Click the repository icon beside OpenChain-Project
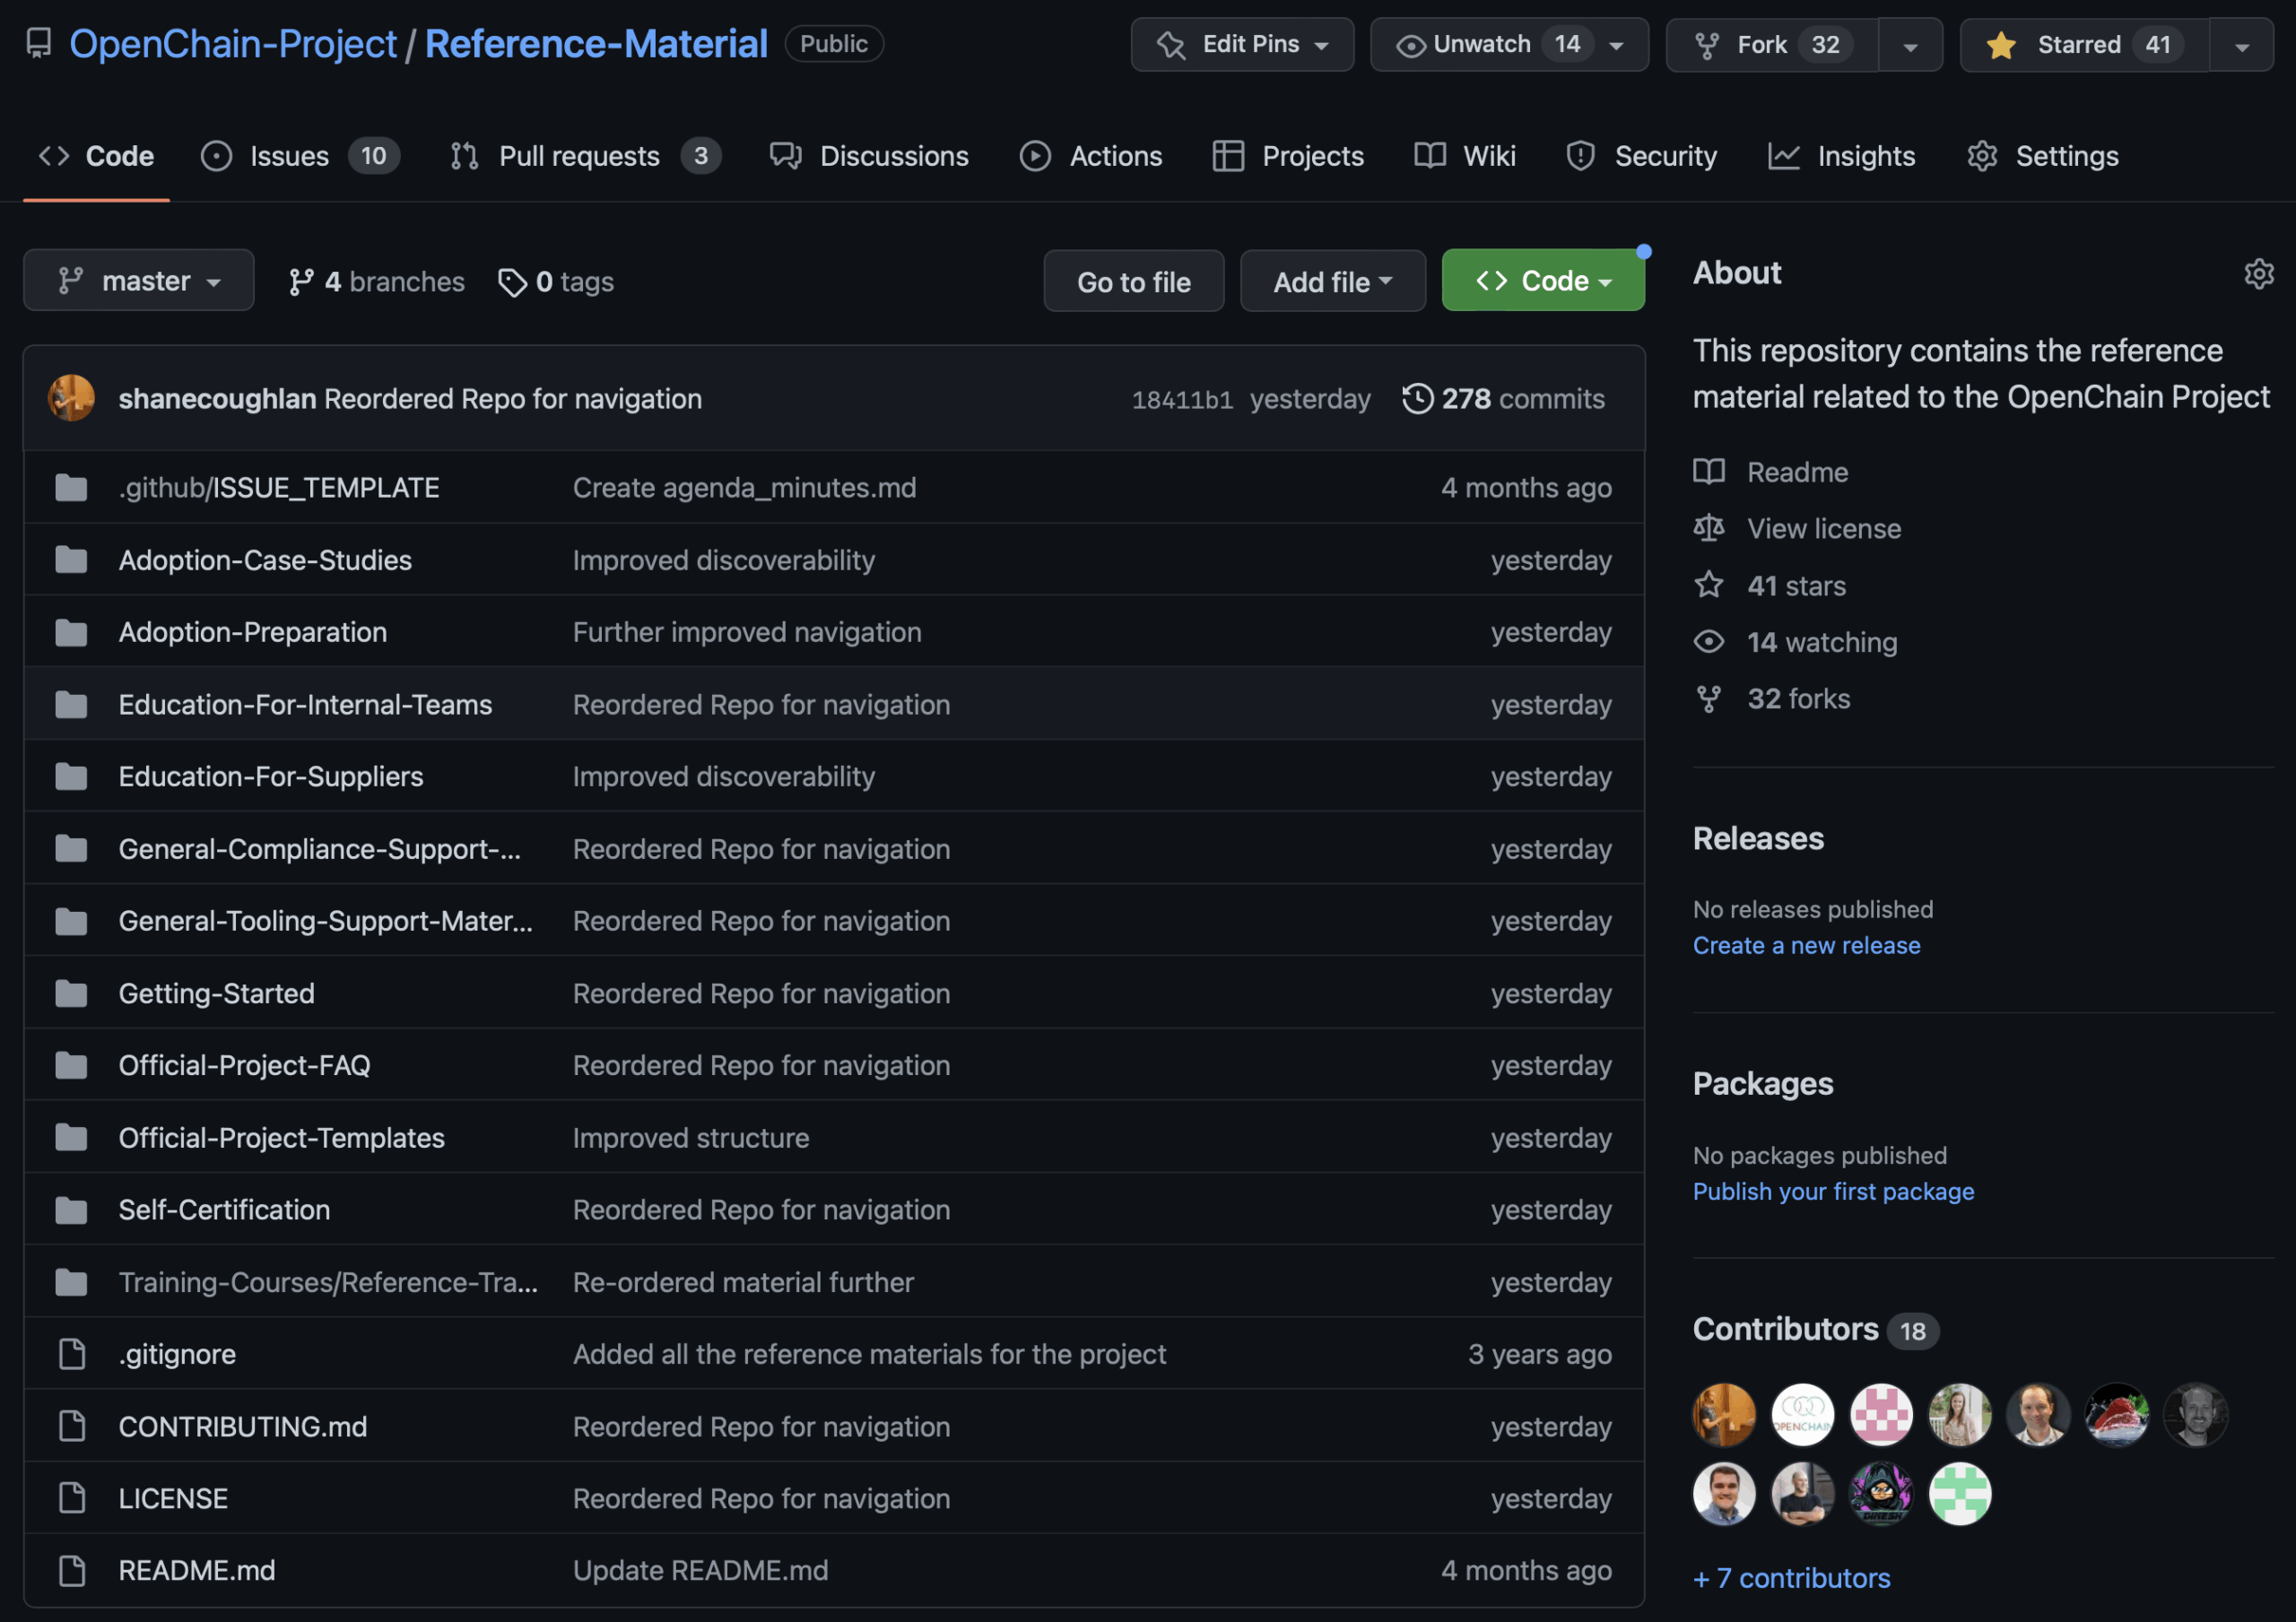 [x=38, y=44]
